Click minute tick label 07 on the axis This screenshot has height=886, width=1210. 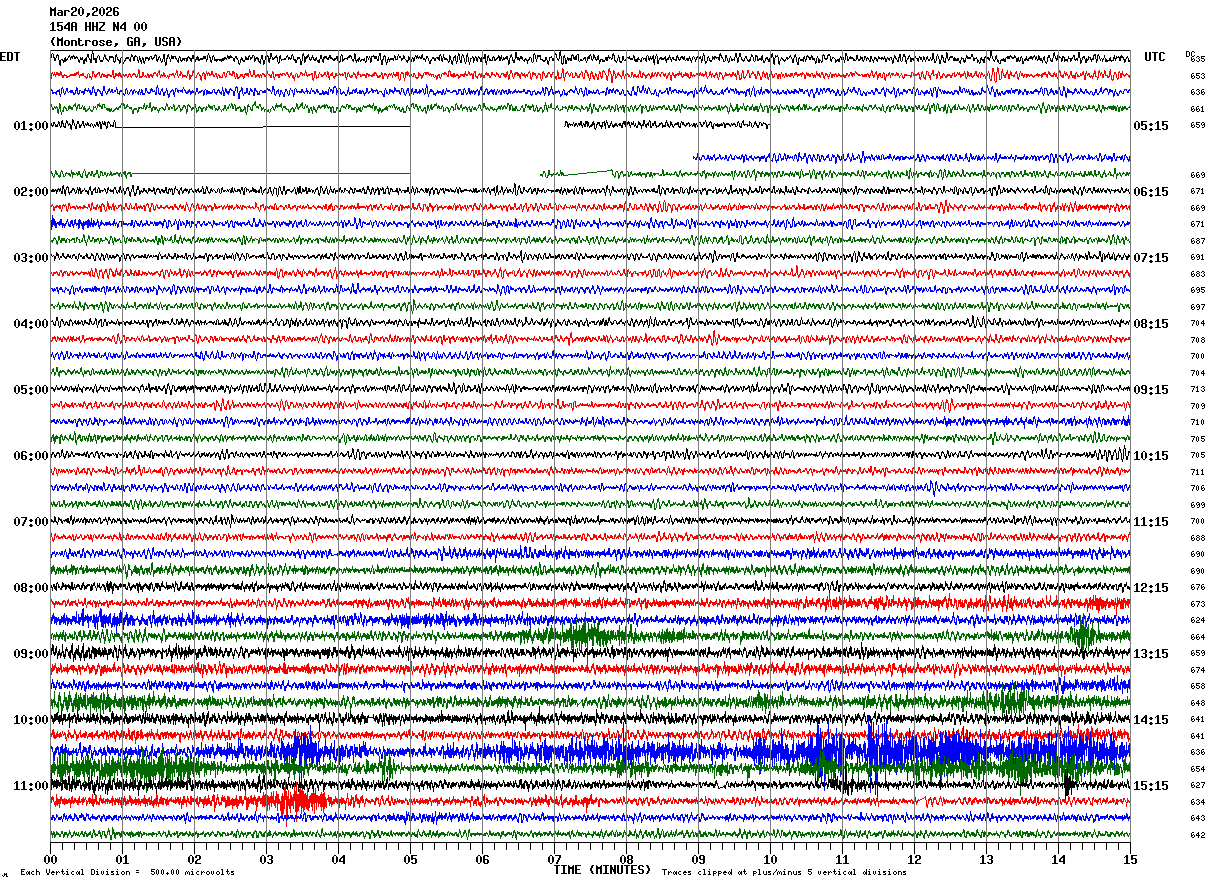click(x=554, y=859)
